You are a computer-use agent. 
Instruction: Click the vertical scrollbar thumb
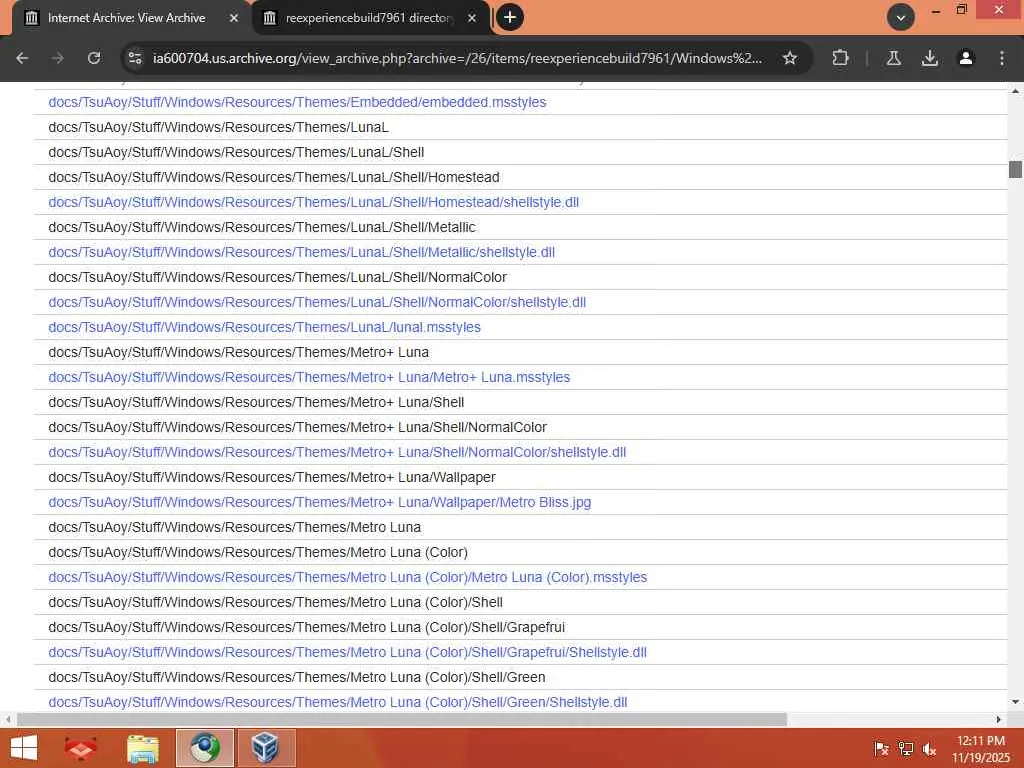tap(1016, 169)
